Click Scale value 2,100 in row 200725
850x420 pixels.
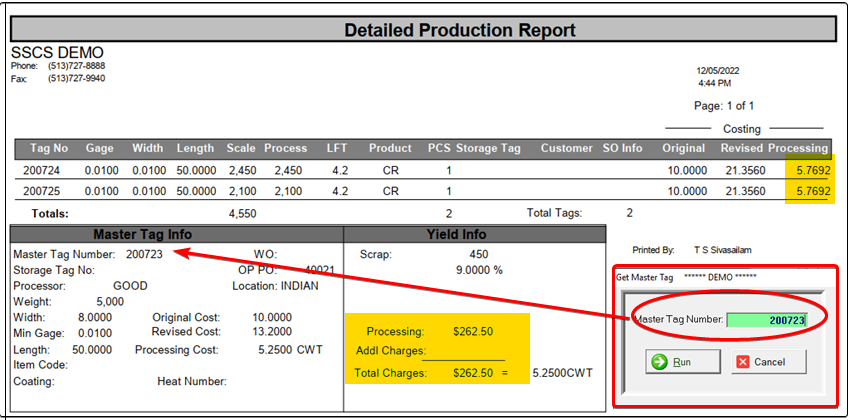(242, 191)
